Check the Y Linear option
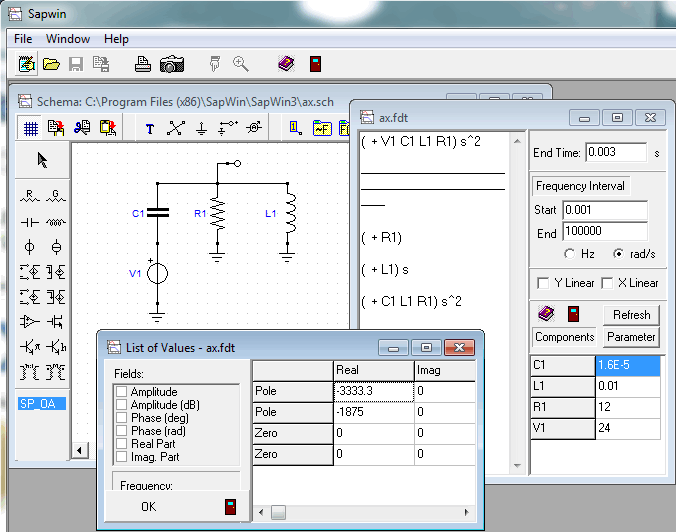The height and width of the screenshot is (532, 676). (543, 283)
